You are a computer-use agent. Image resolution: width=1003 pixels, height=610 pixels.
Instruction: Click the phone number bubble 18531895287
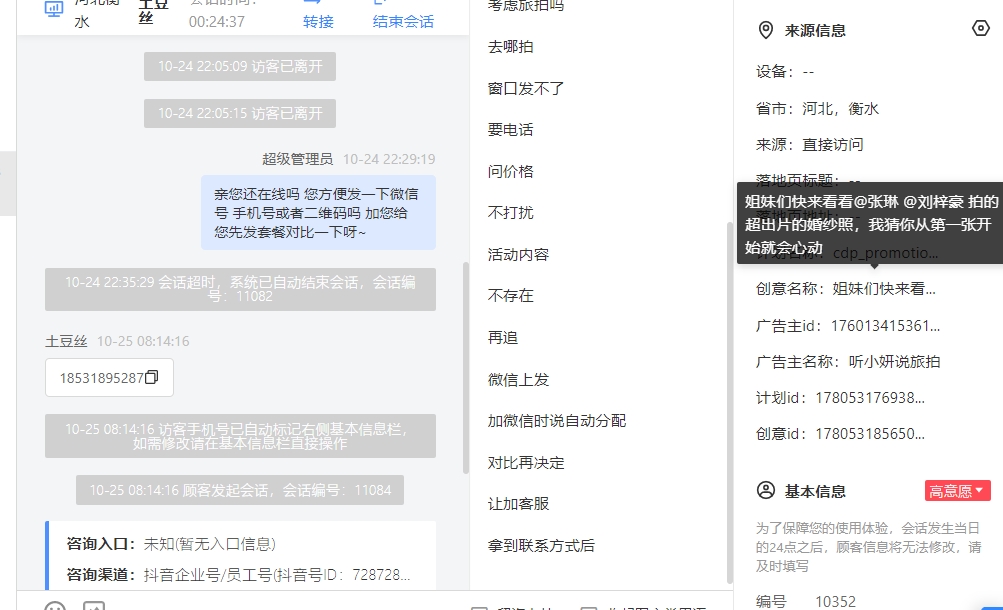(x=109, y=377)
